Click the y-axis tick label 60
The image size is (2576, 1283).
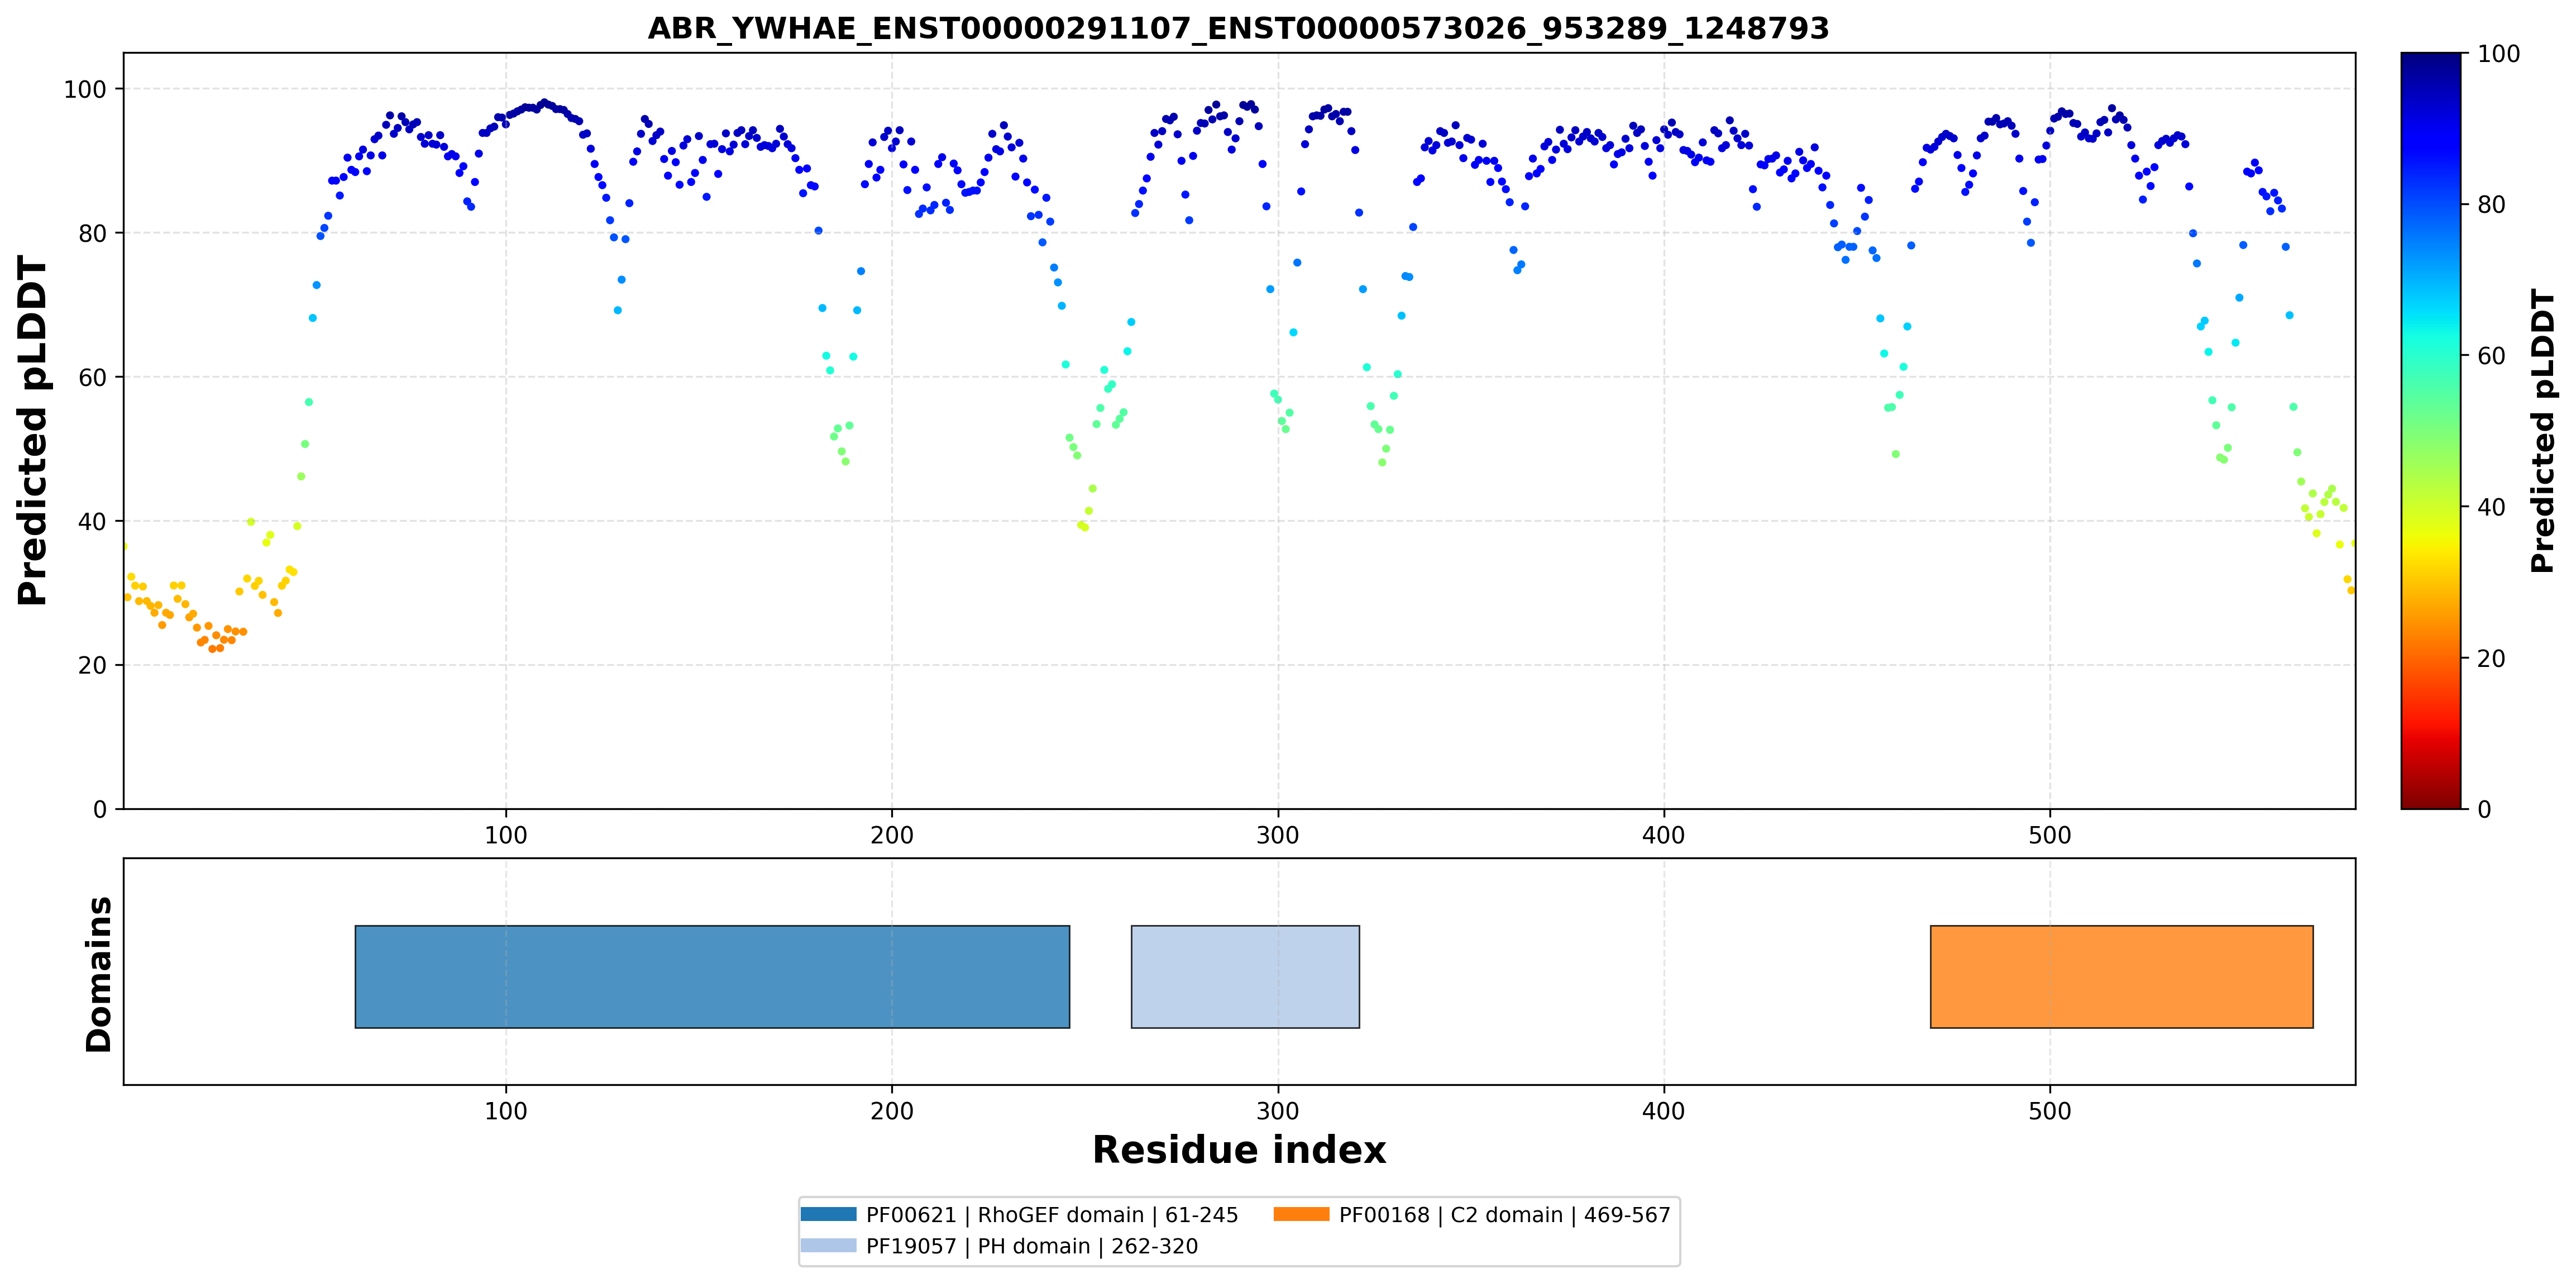tap(91, 377)
